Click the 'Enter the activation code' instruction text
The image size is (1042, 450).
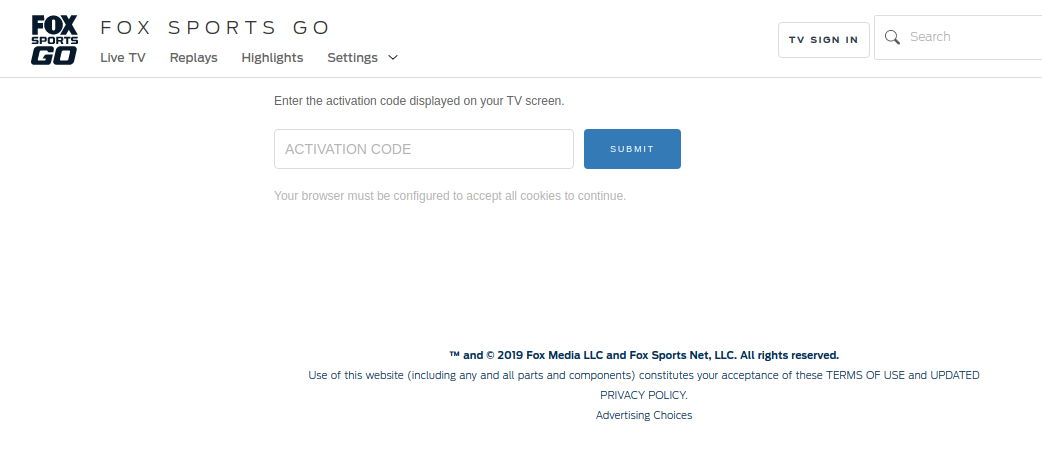(x=419, y=102)
